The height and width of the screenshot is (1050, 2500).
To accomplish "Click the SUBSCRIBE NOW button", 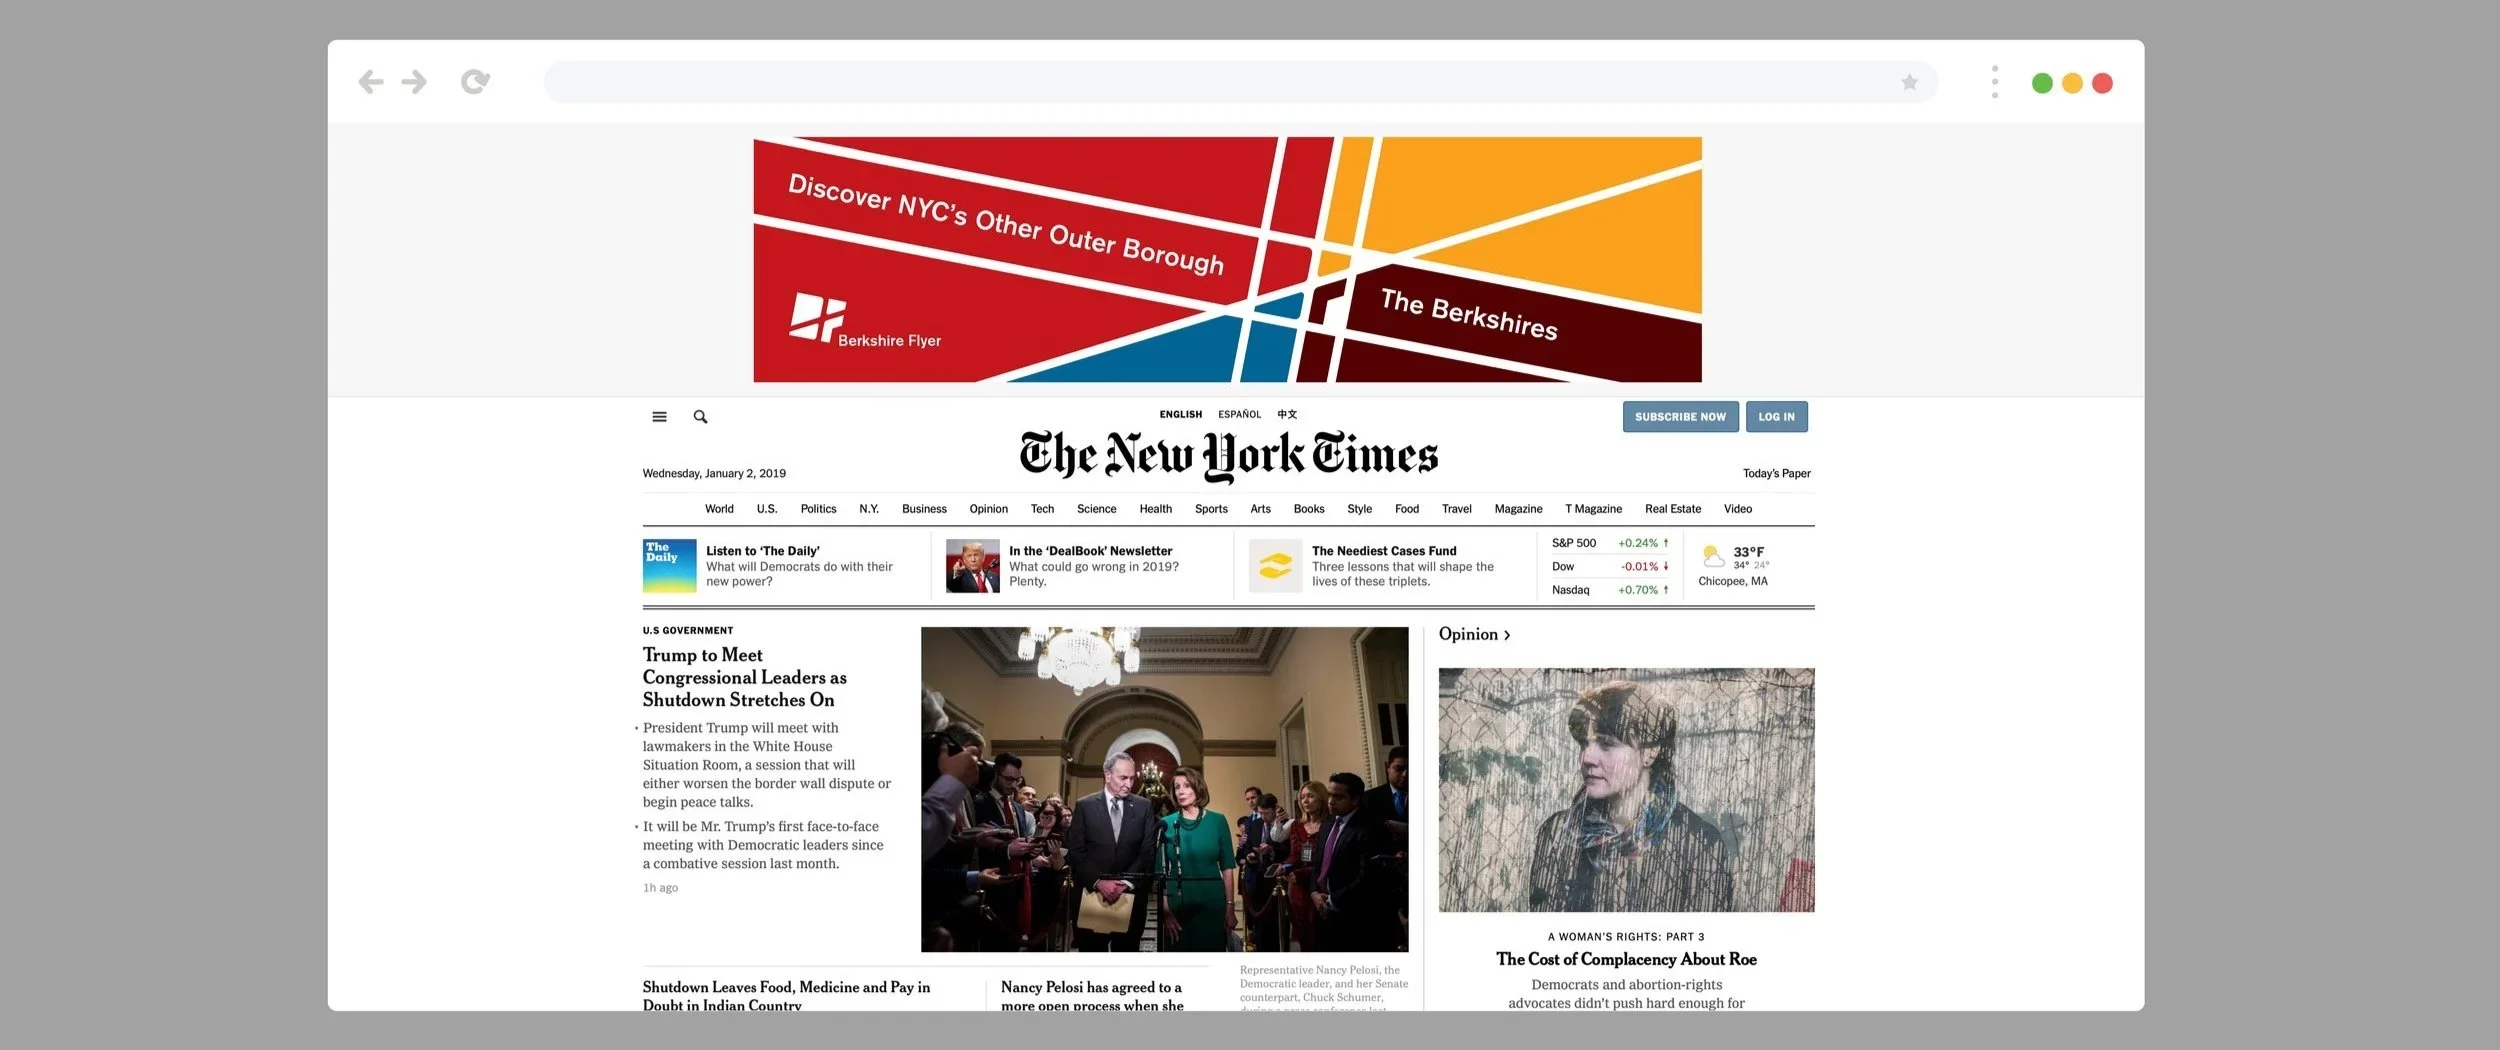I will (x=1680, y=417).
